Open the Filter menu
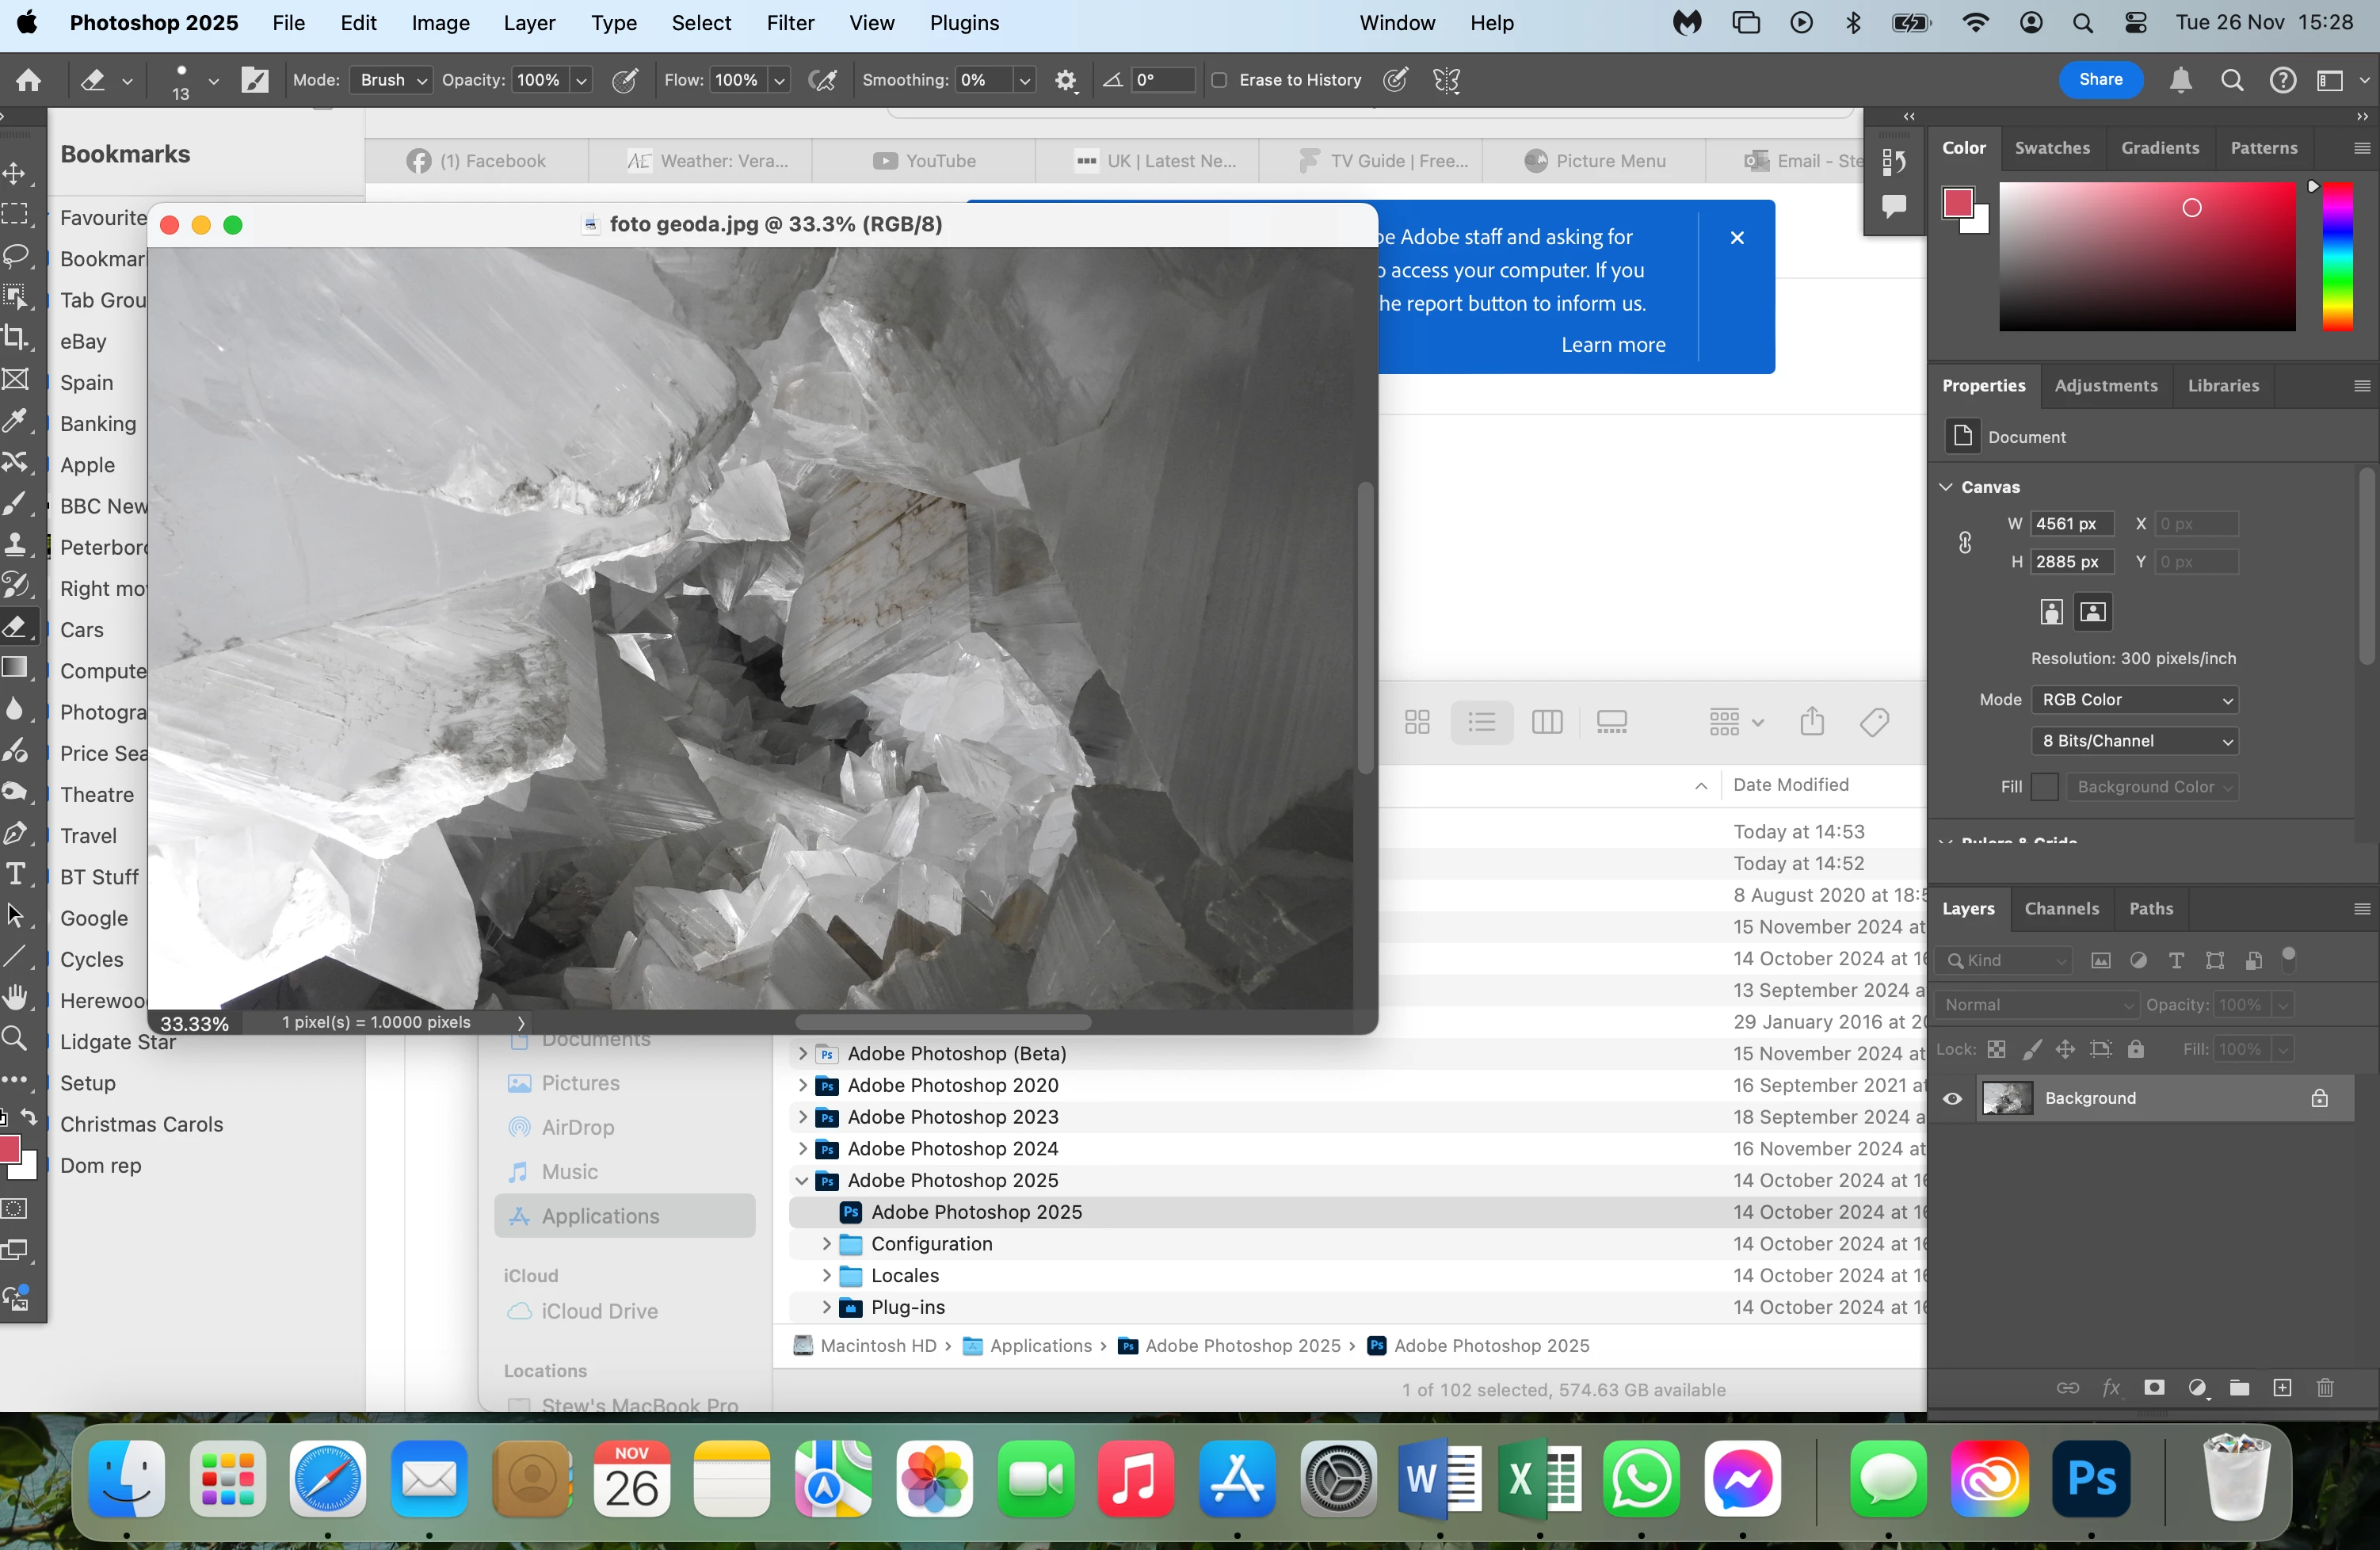This screenshot has width=2380, height=1550. 789,23
